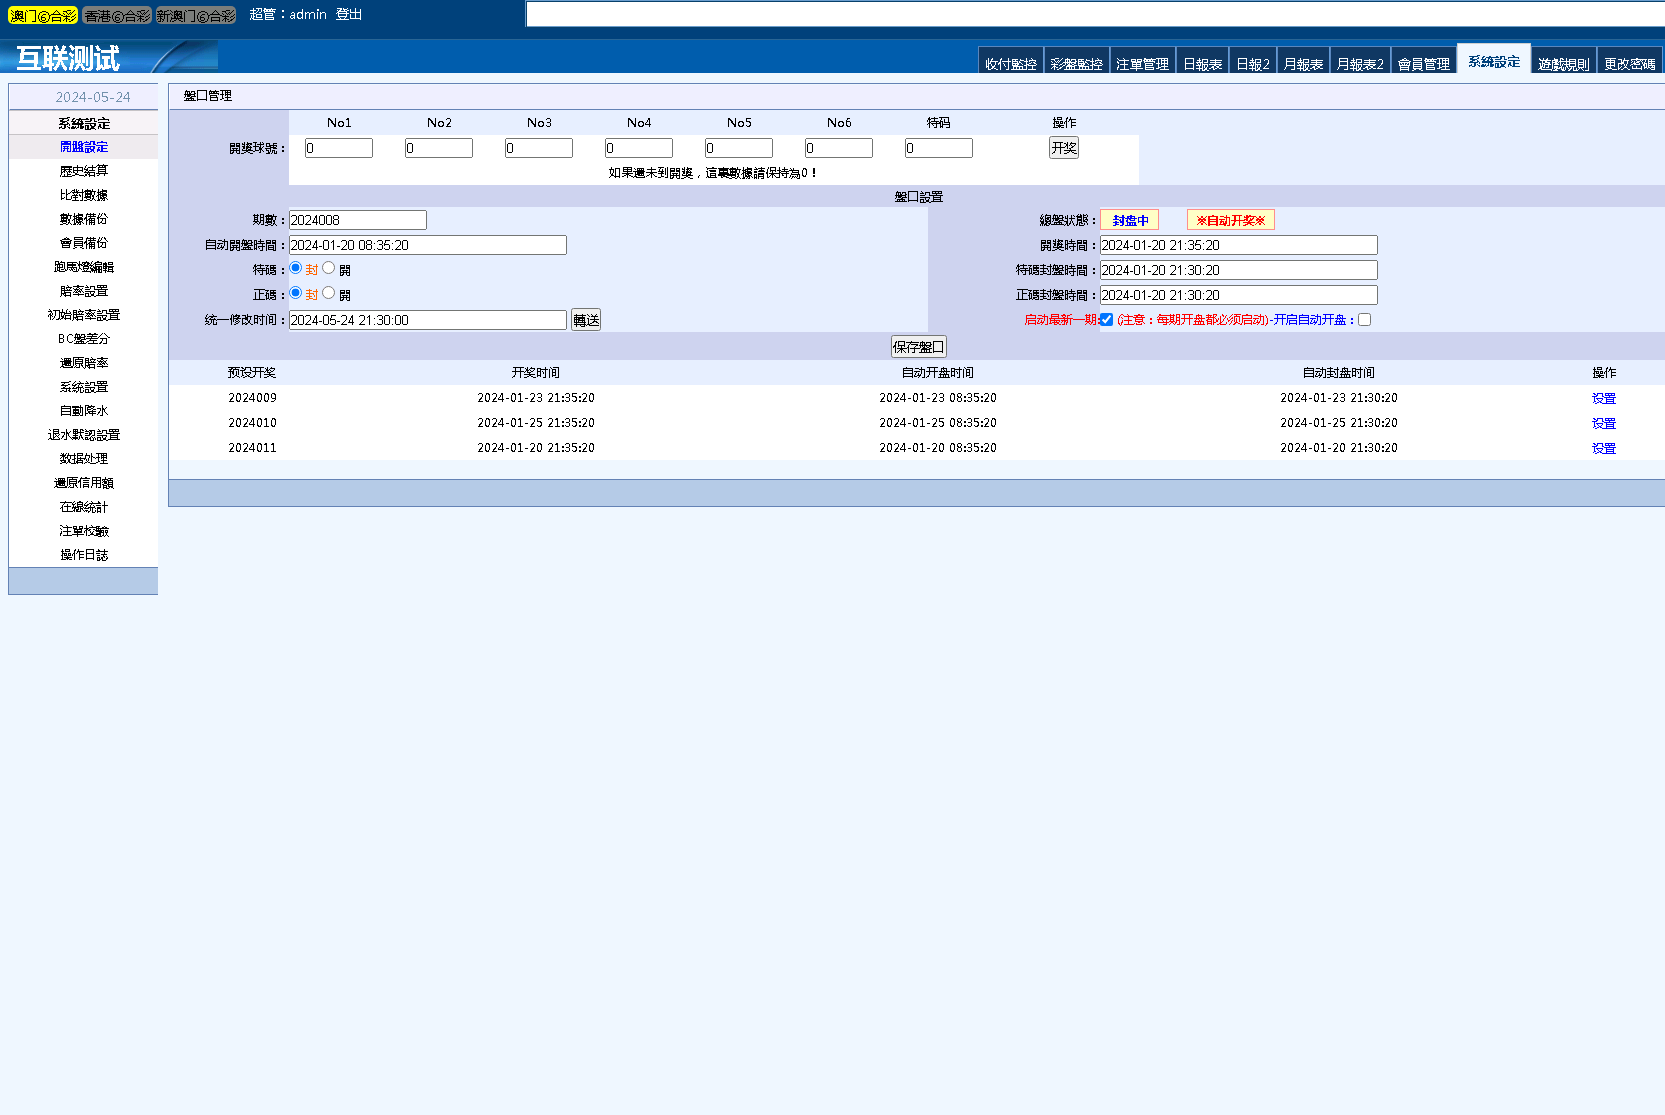Open the 月報表2 top menu tab

click(x=1360, y=63)
